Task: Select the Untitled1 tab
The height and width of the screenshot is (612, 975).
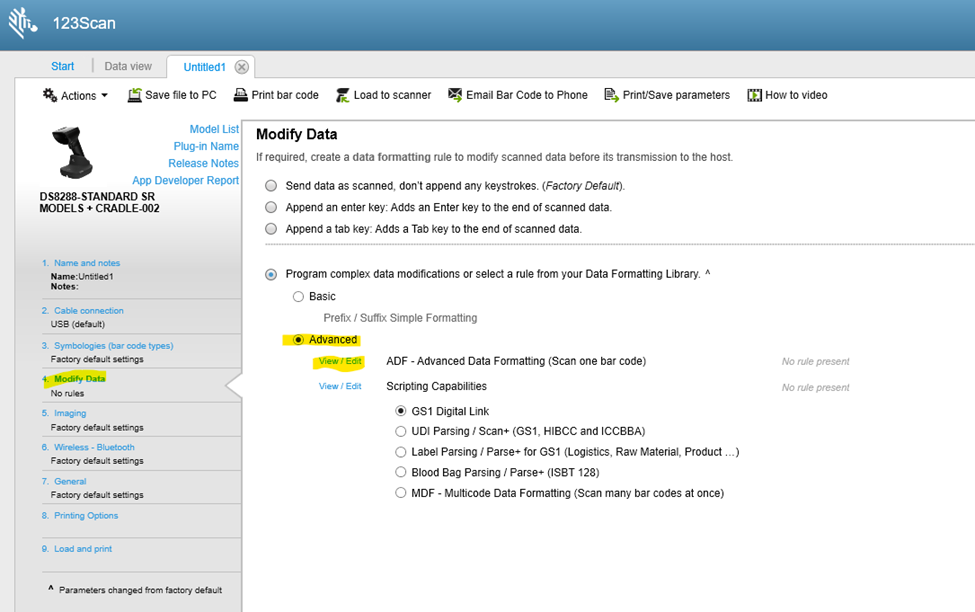Action: click(x=205, y=67)
